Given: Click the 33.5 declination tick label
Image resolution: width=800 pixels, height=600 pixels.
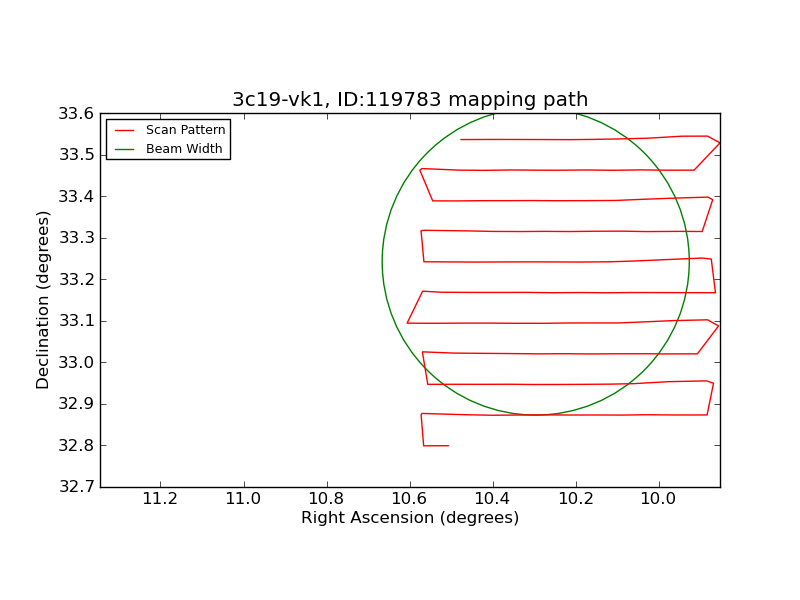Looking at the screenshot, I should coord(76,155).
